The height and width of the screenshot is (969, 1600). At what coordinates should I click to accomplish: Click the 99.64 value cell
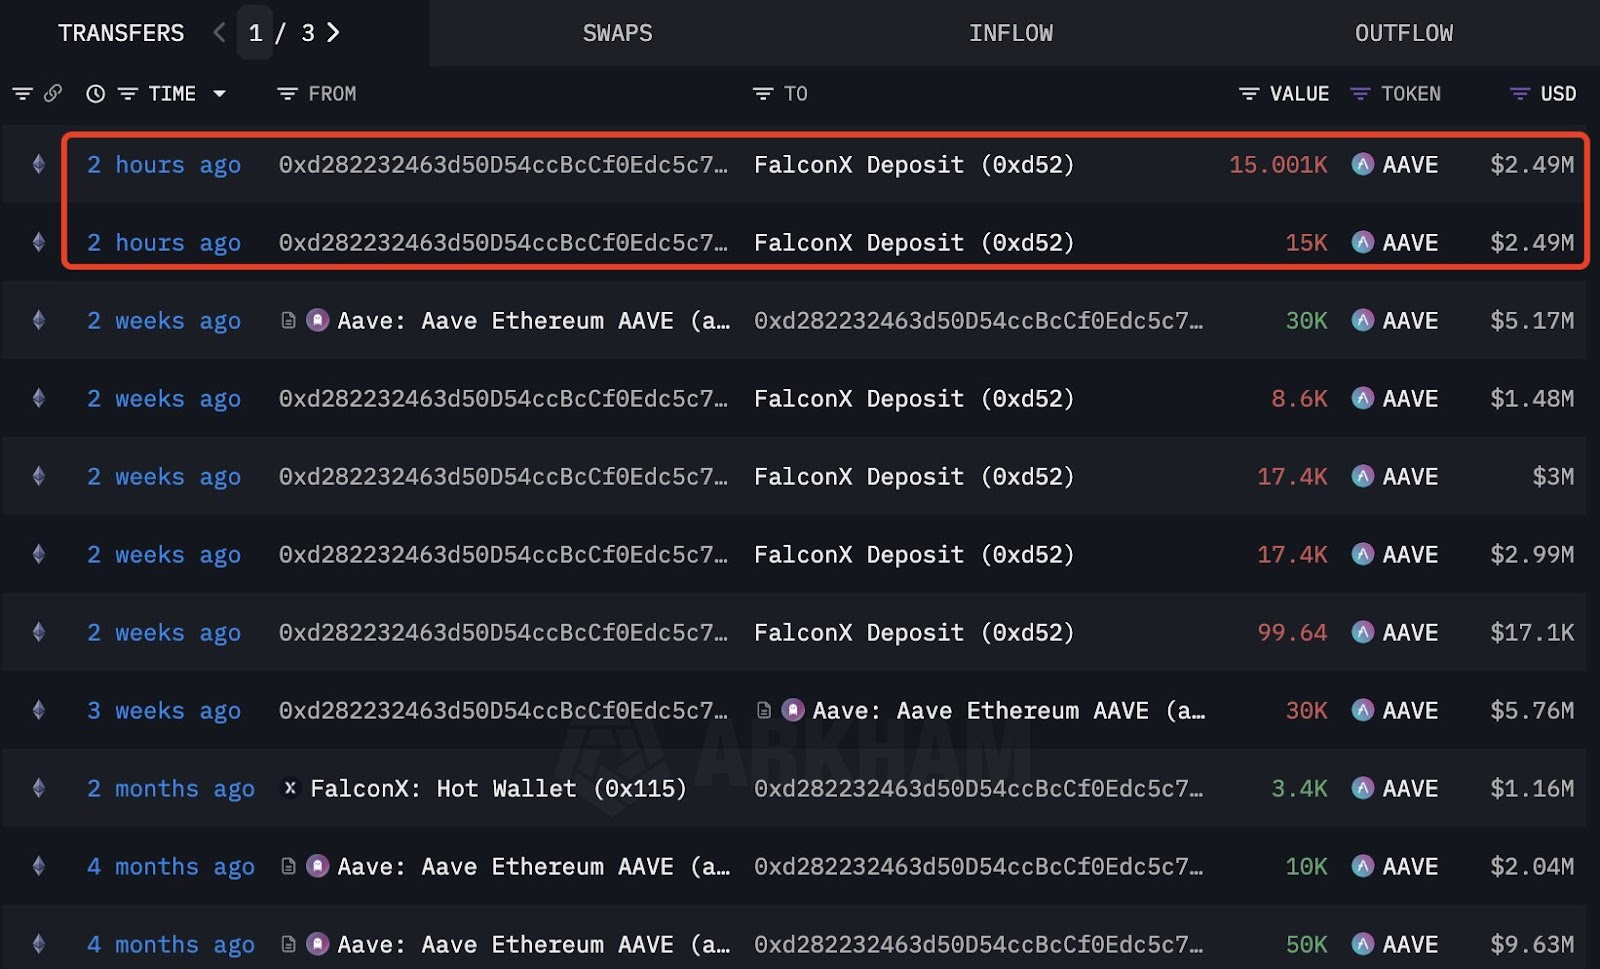pos(1292,632)
